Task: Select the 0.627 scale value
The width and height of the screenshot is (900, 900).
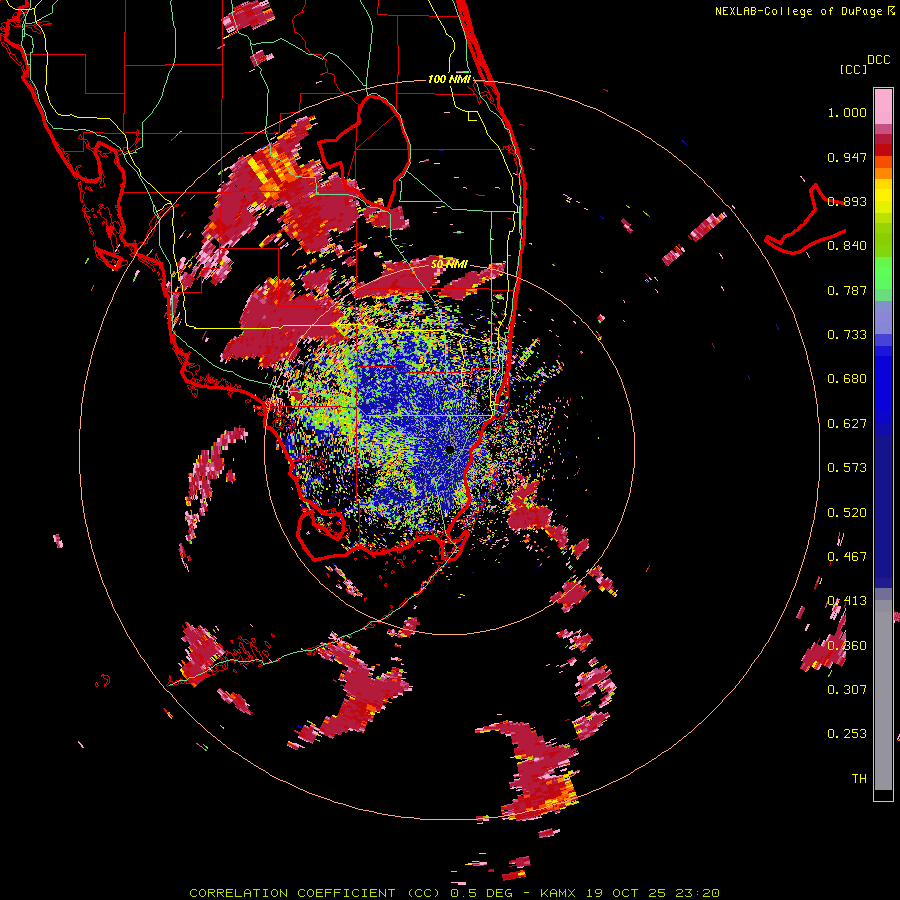Action: pyautogui.click(x=847, y=424)
